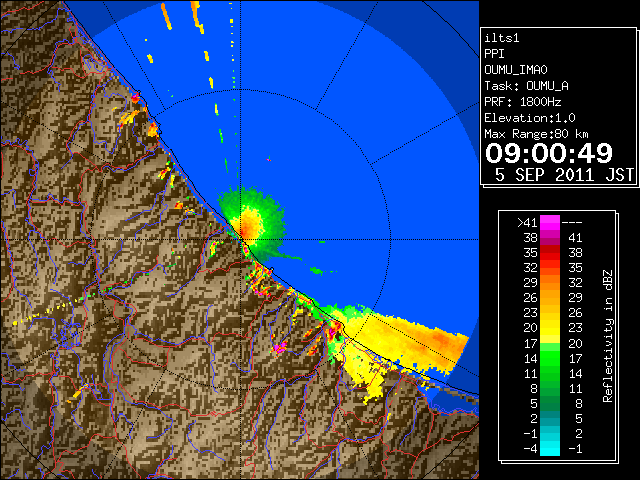Select the 'Elevation:1.0' text

click(530, 118)
